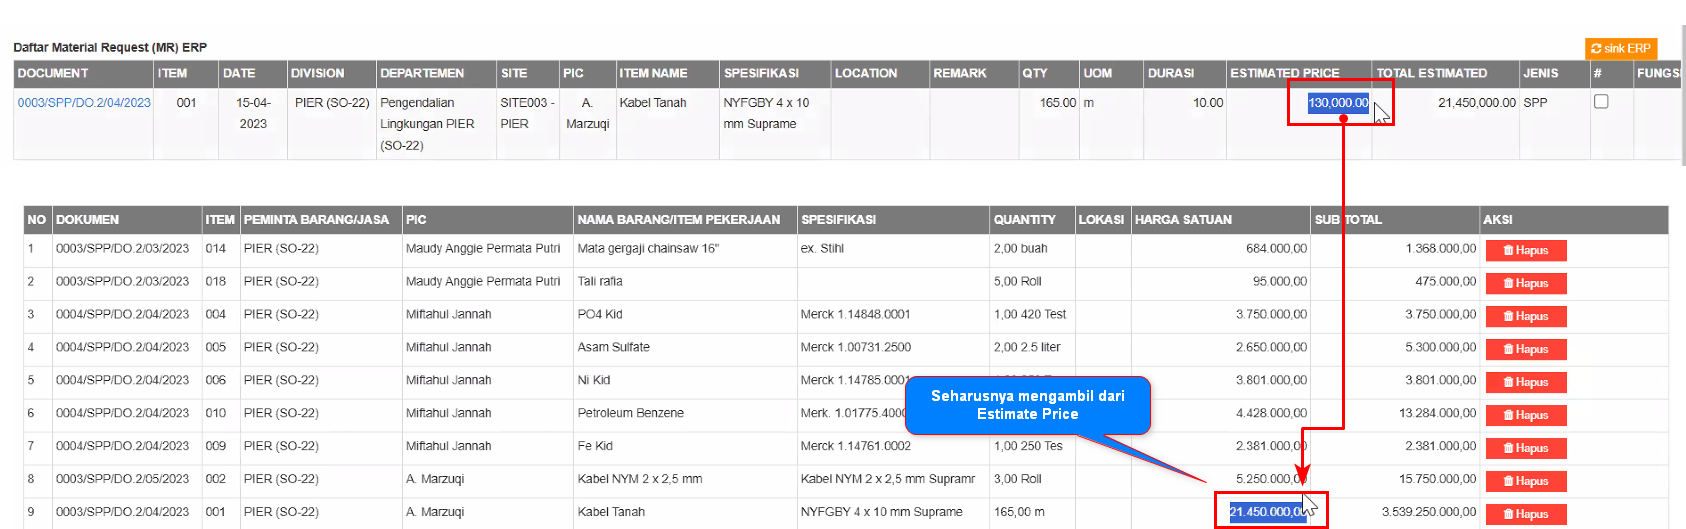Remove the Fe Kid row via Hapus
The image size is (1686, 529).
click(x=1525, y=449)
